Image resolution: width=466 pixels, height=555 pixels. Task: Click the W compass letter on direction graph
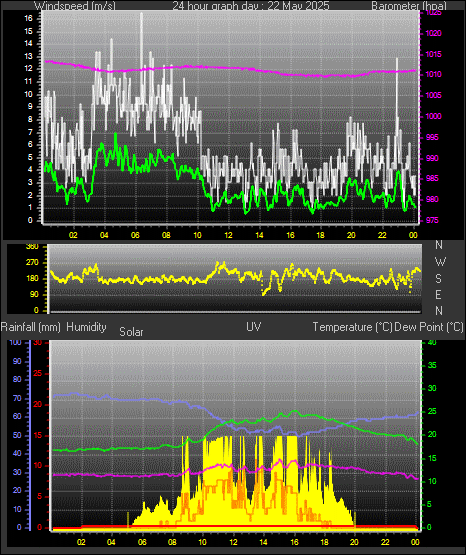(440, 262)
